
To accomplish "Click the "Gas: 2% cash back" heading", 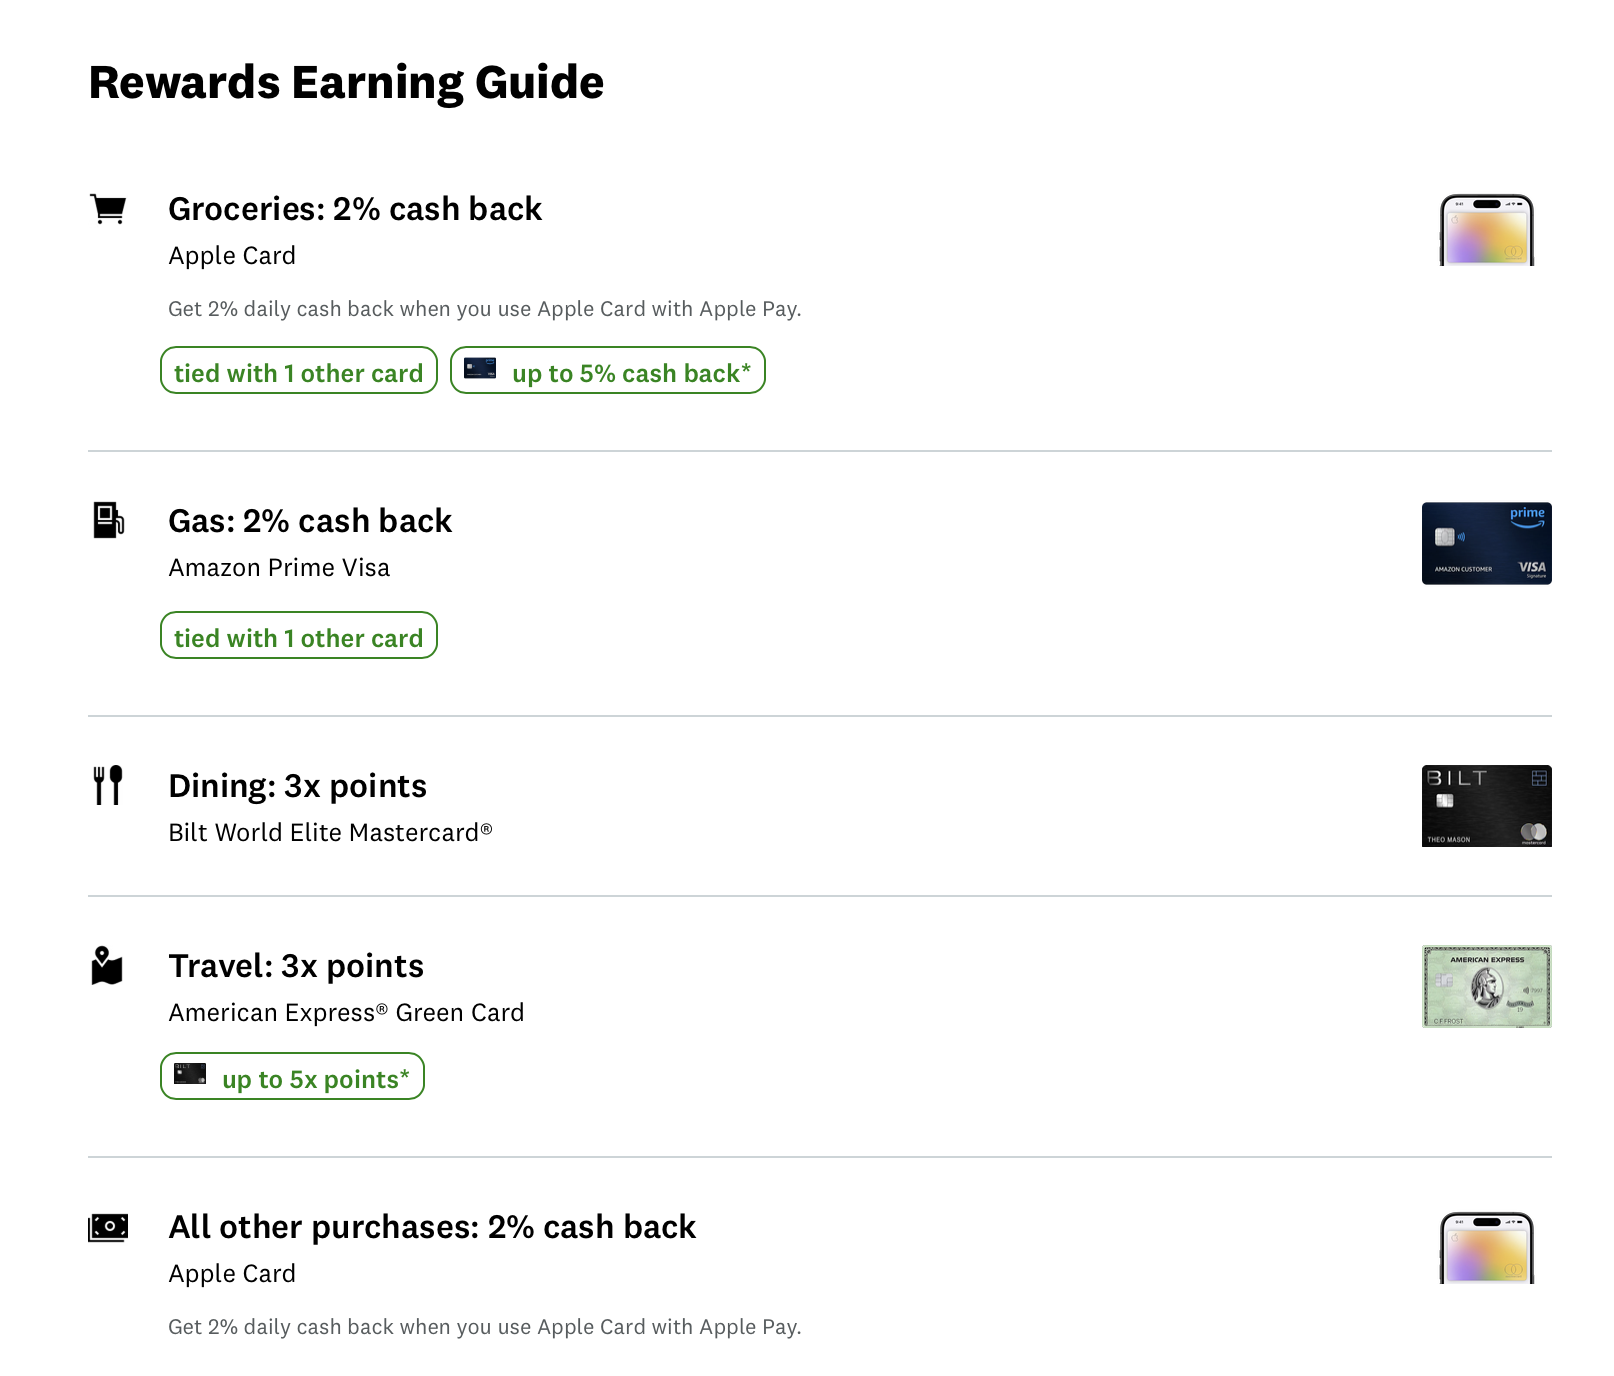I will click(310, 521).
